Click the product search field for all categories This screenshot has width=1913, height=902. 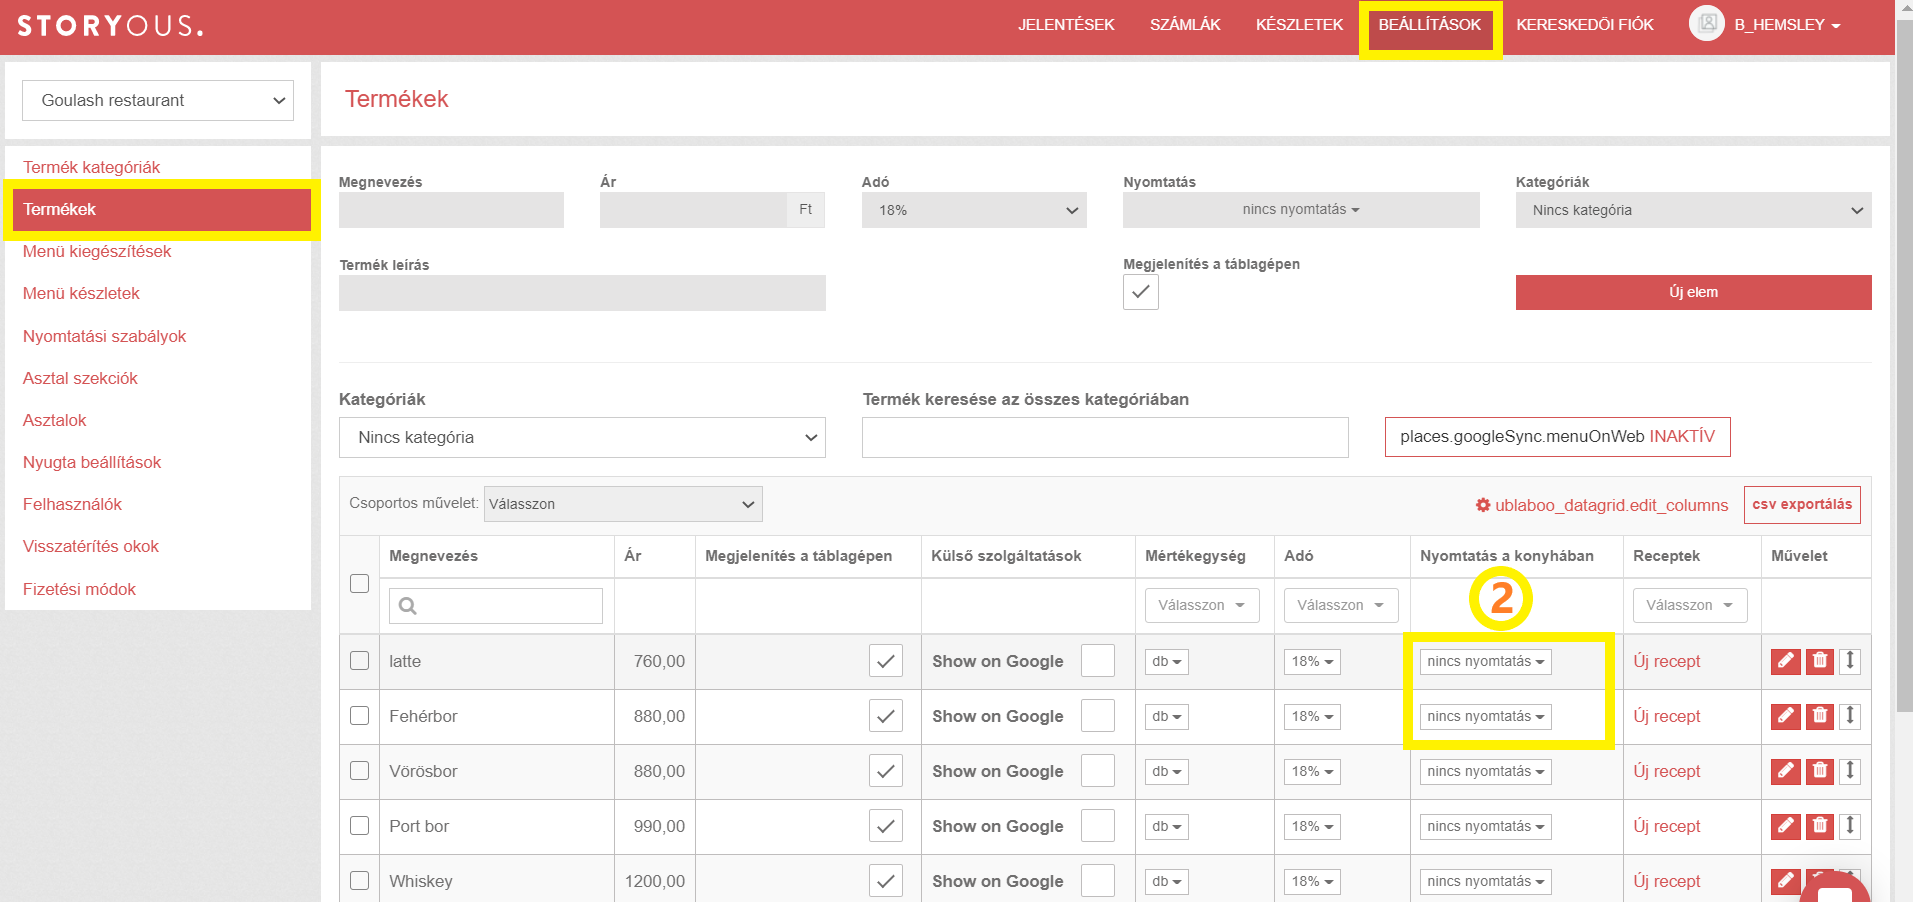pyautogui.click(x=1105, y=437)
